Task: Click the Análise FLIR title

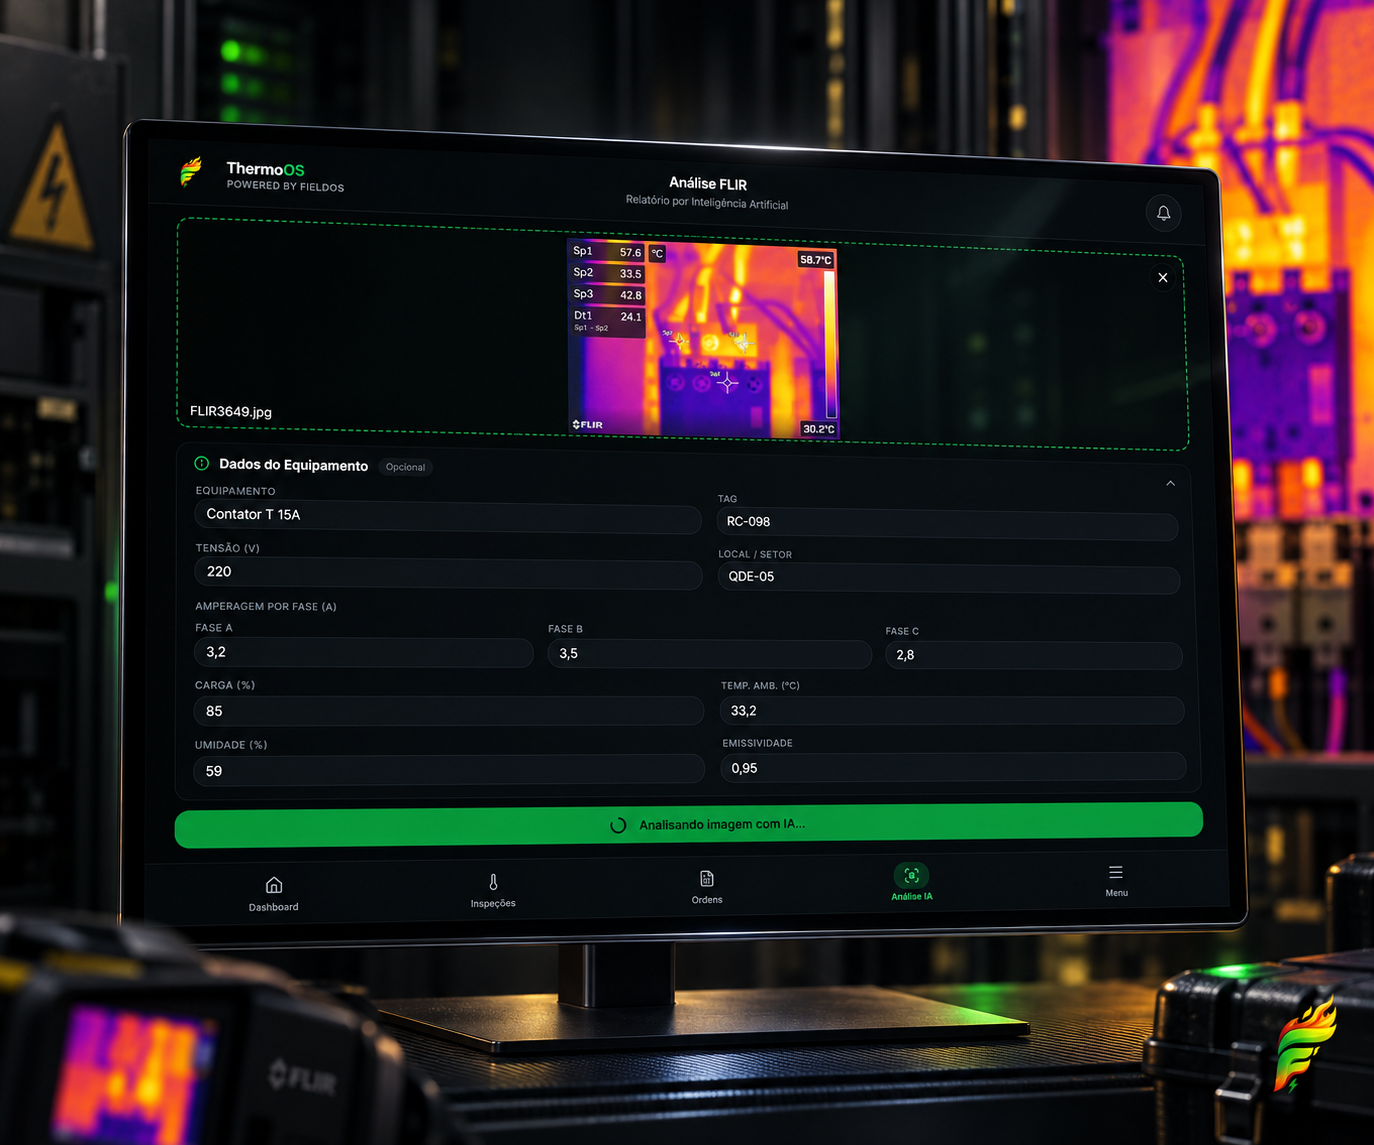Action: (x=708, y=184)
